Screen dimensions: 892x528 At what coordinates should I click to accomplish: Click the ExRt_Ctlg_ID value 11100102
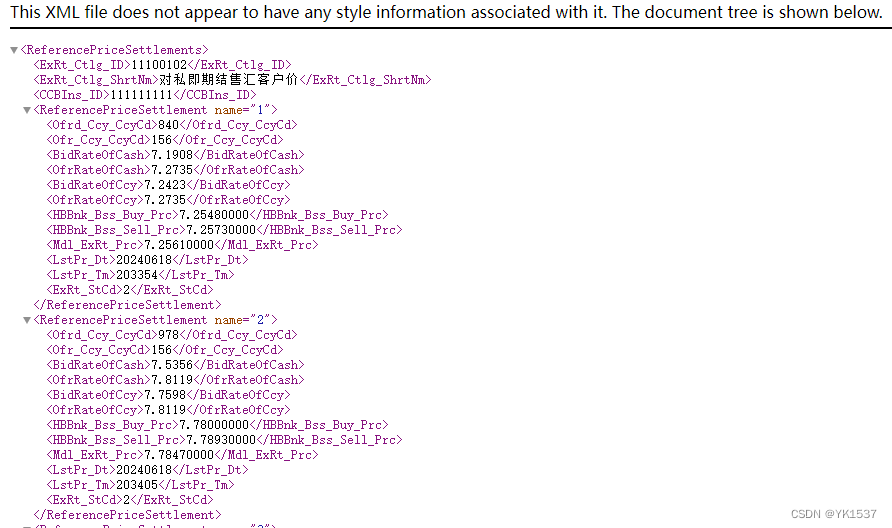click(160, 65)
